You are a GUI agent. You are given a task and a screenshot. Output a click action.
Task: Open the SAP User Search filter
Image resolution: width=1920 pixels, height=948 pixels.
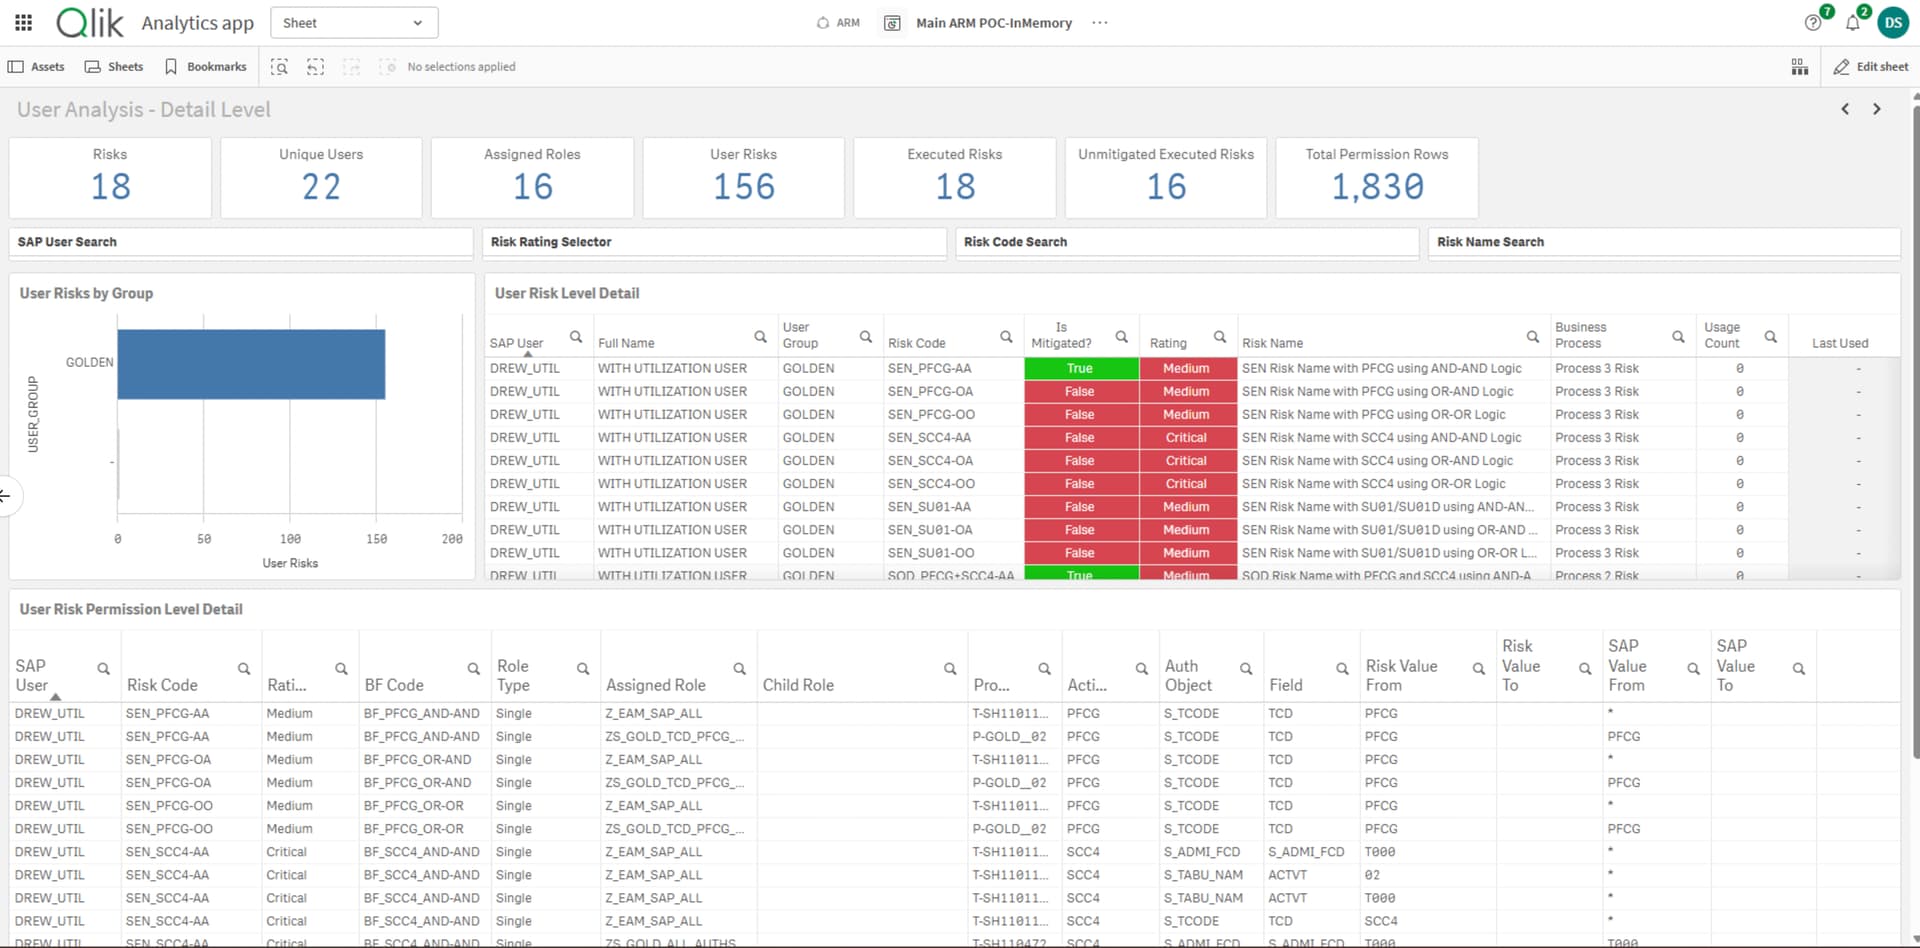[241, 242]
